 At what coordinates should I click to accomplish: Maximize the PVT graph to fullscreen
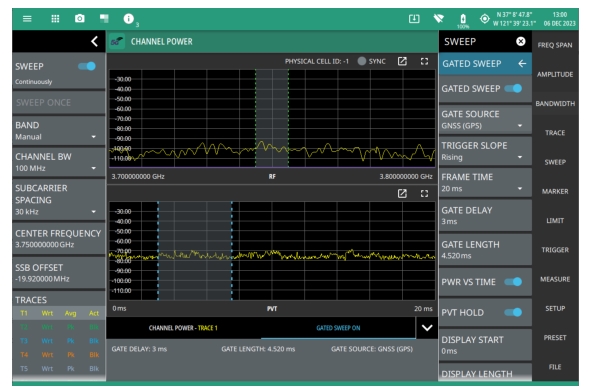tap(424, 193)
